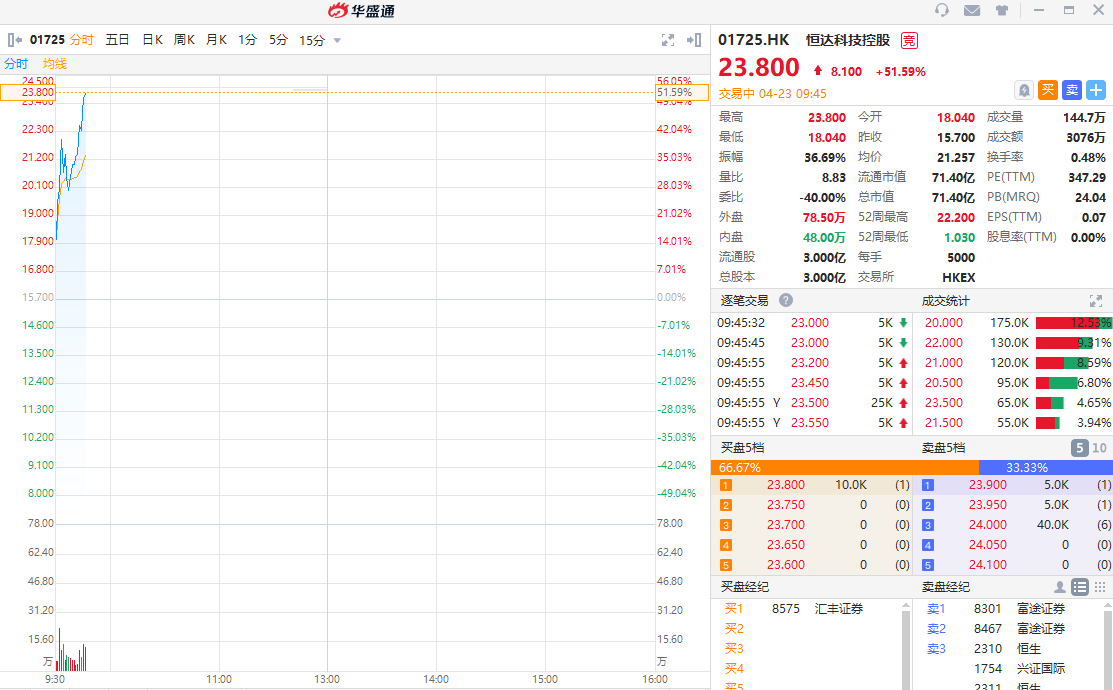
Task: Switch broker queue to grid view
Action: tap(1100, 587)
